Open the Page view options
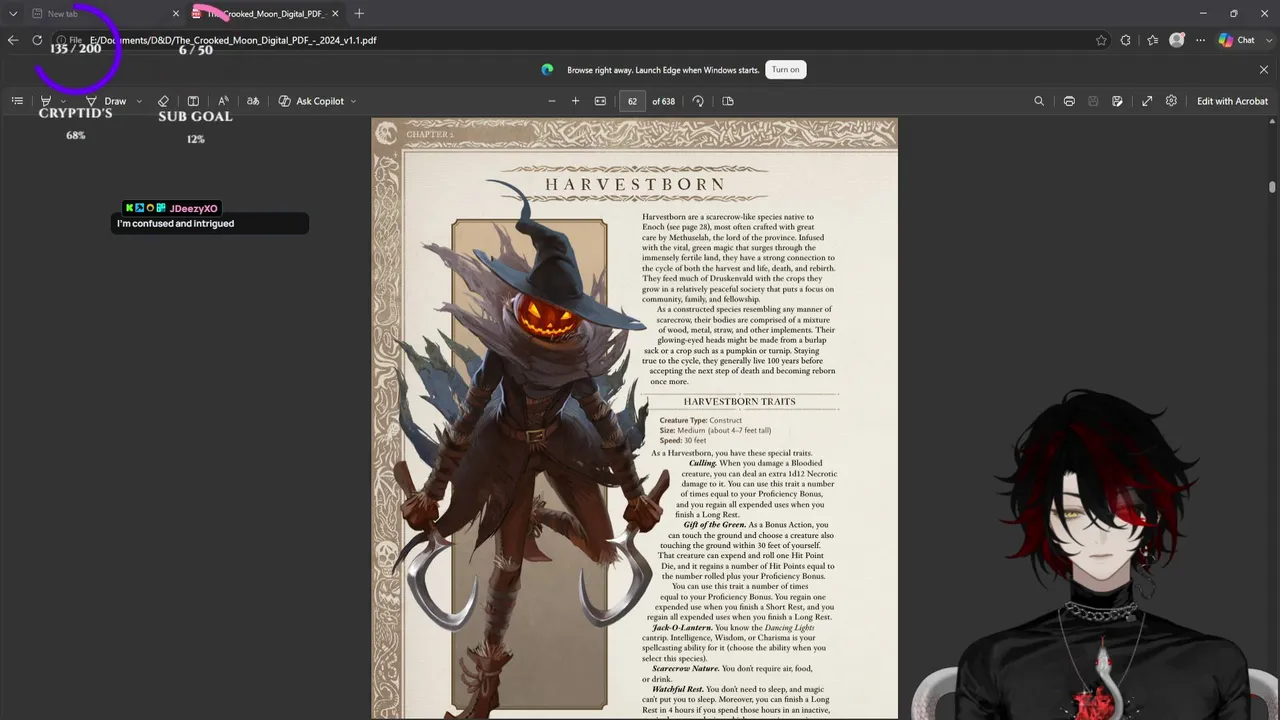 [728, 101]
